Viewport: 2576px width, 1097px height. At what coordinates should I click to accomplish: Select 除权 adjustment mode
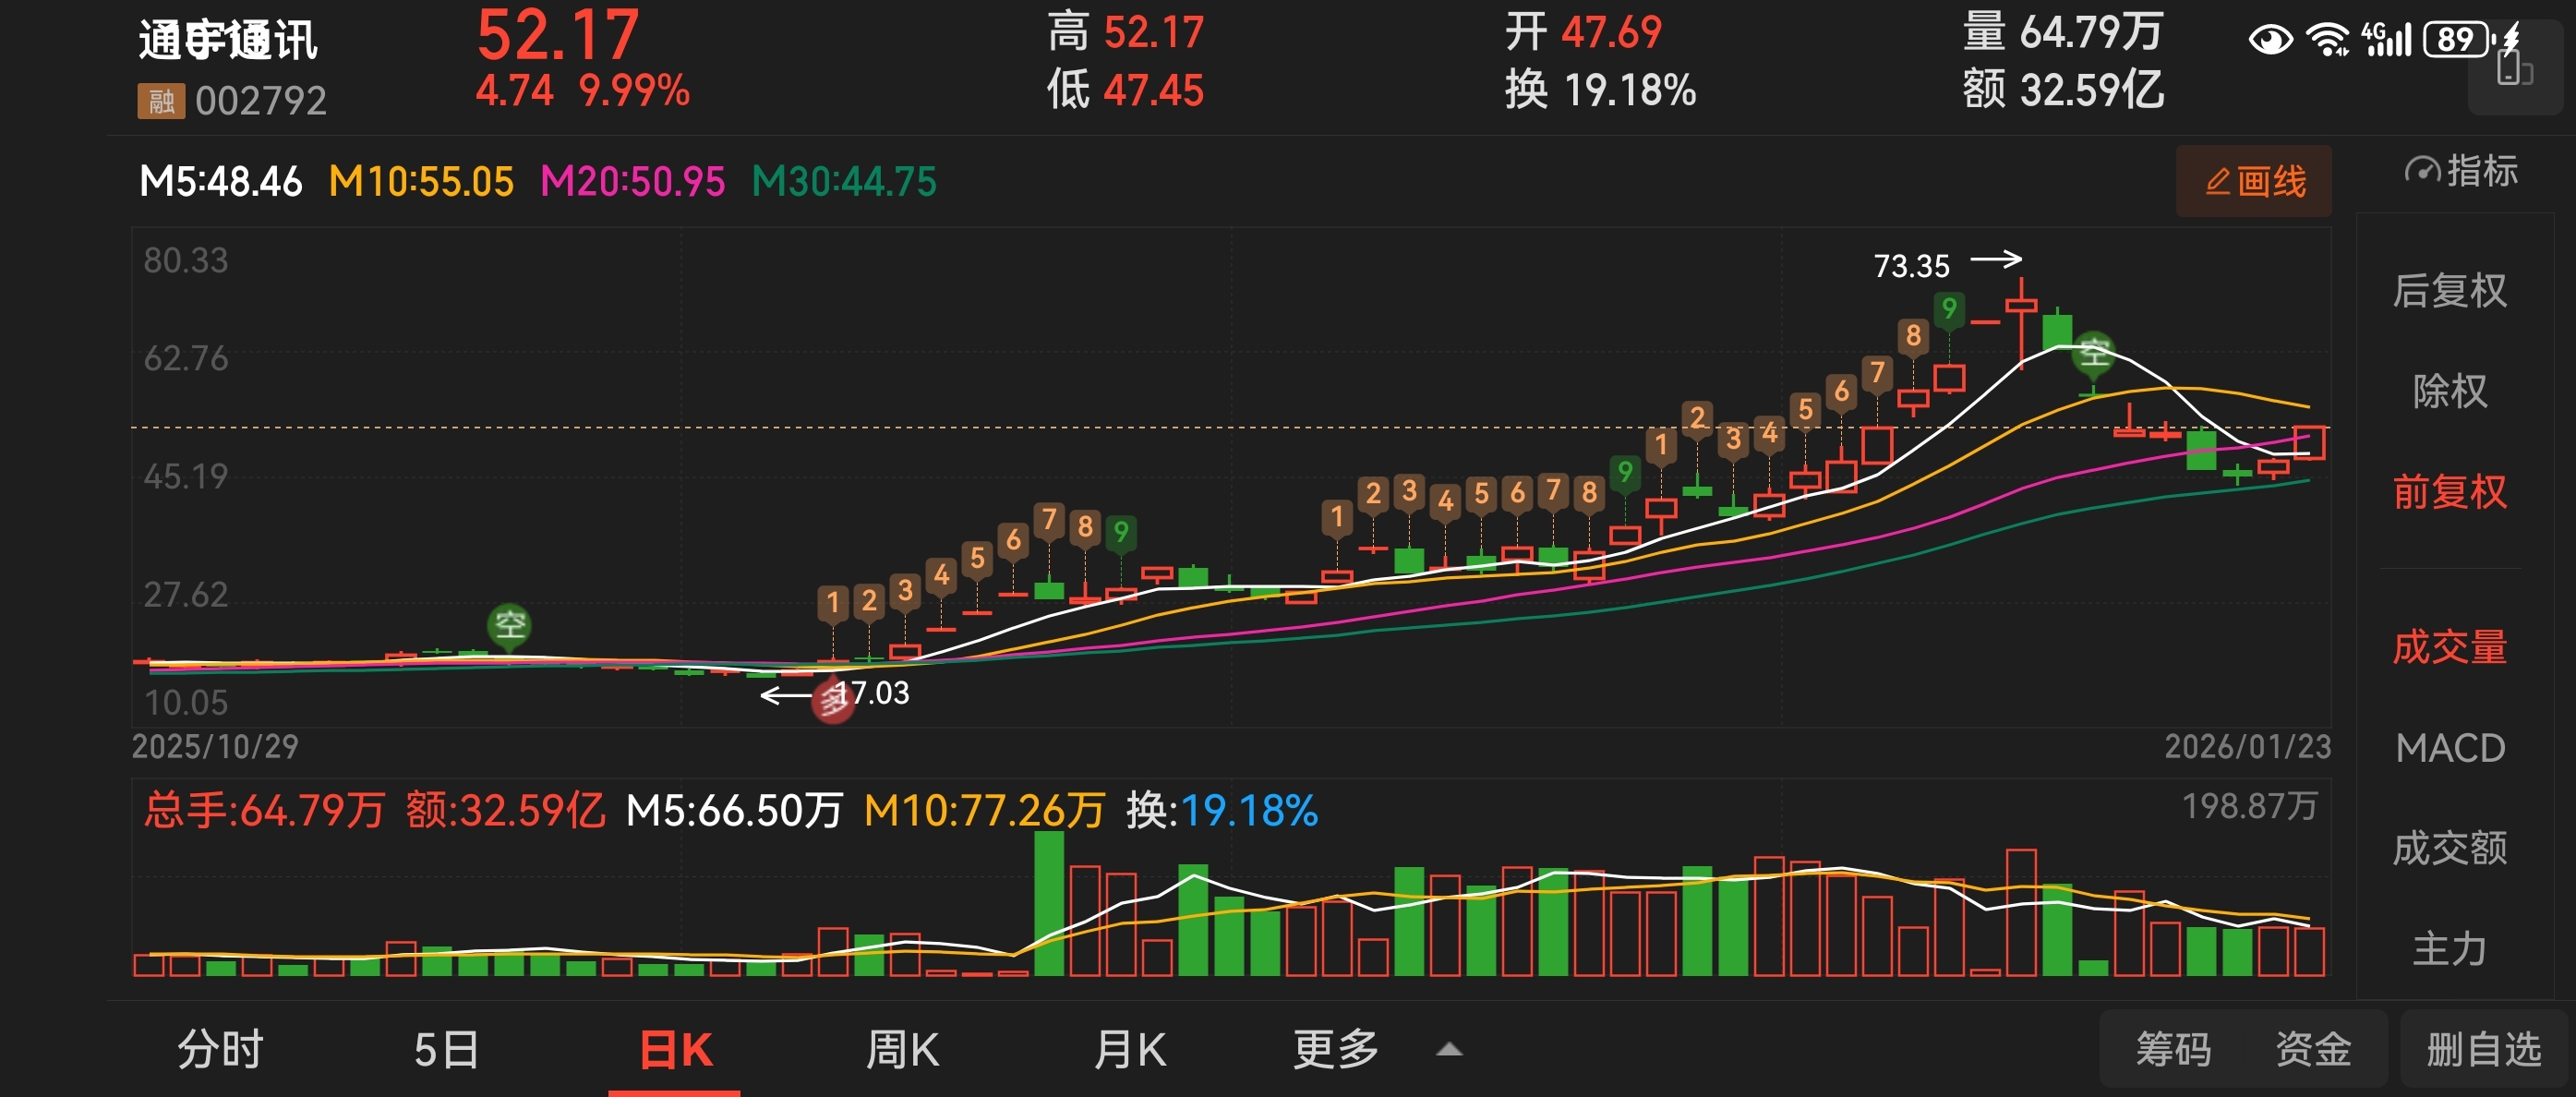(x=2449, y=391)
